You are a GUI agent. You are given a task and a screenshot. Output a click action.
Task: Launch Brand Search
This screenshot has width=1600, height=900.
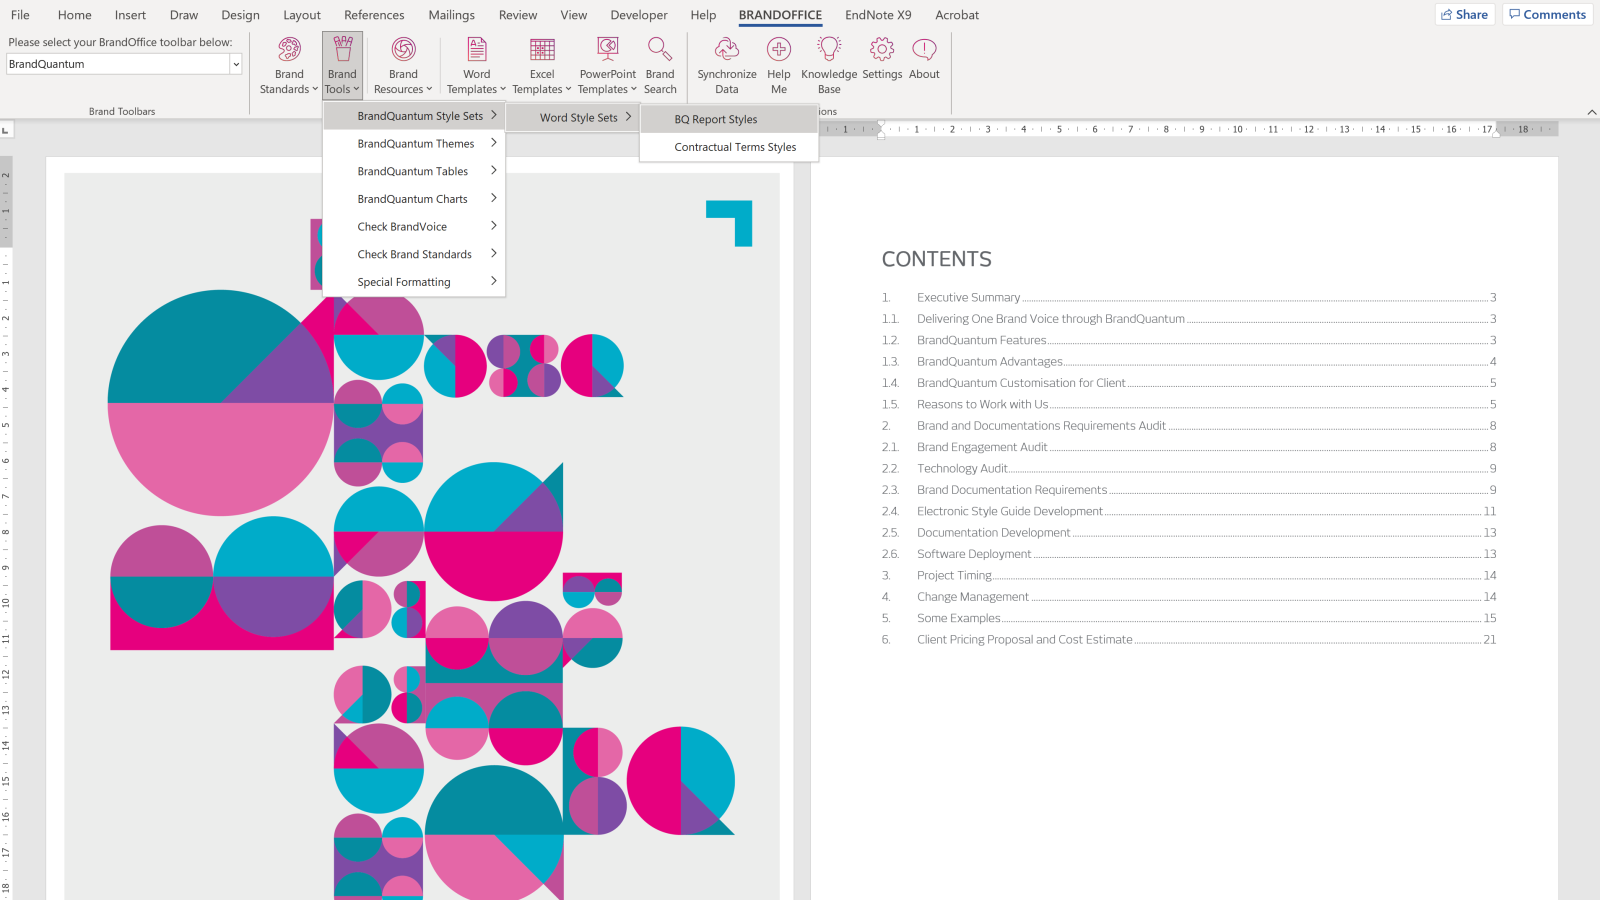pos(660,64)
